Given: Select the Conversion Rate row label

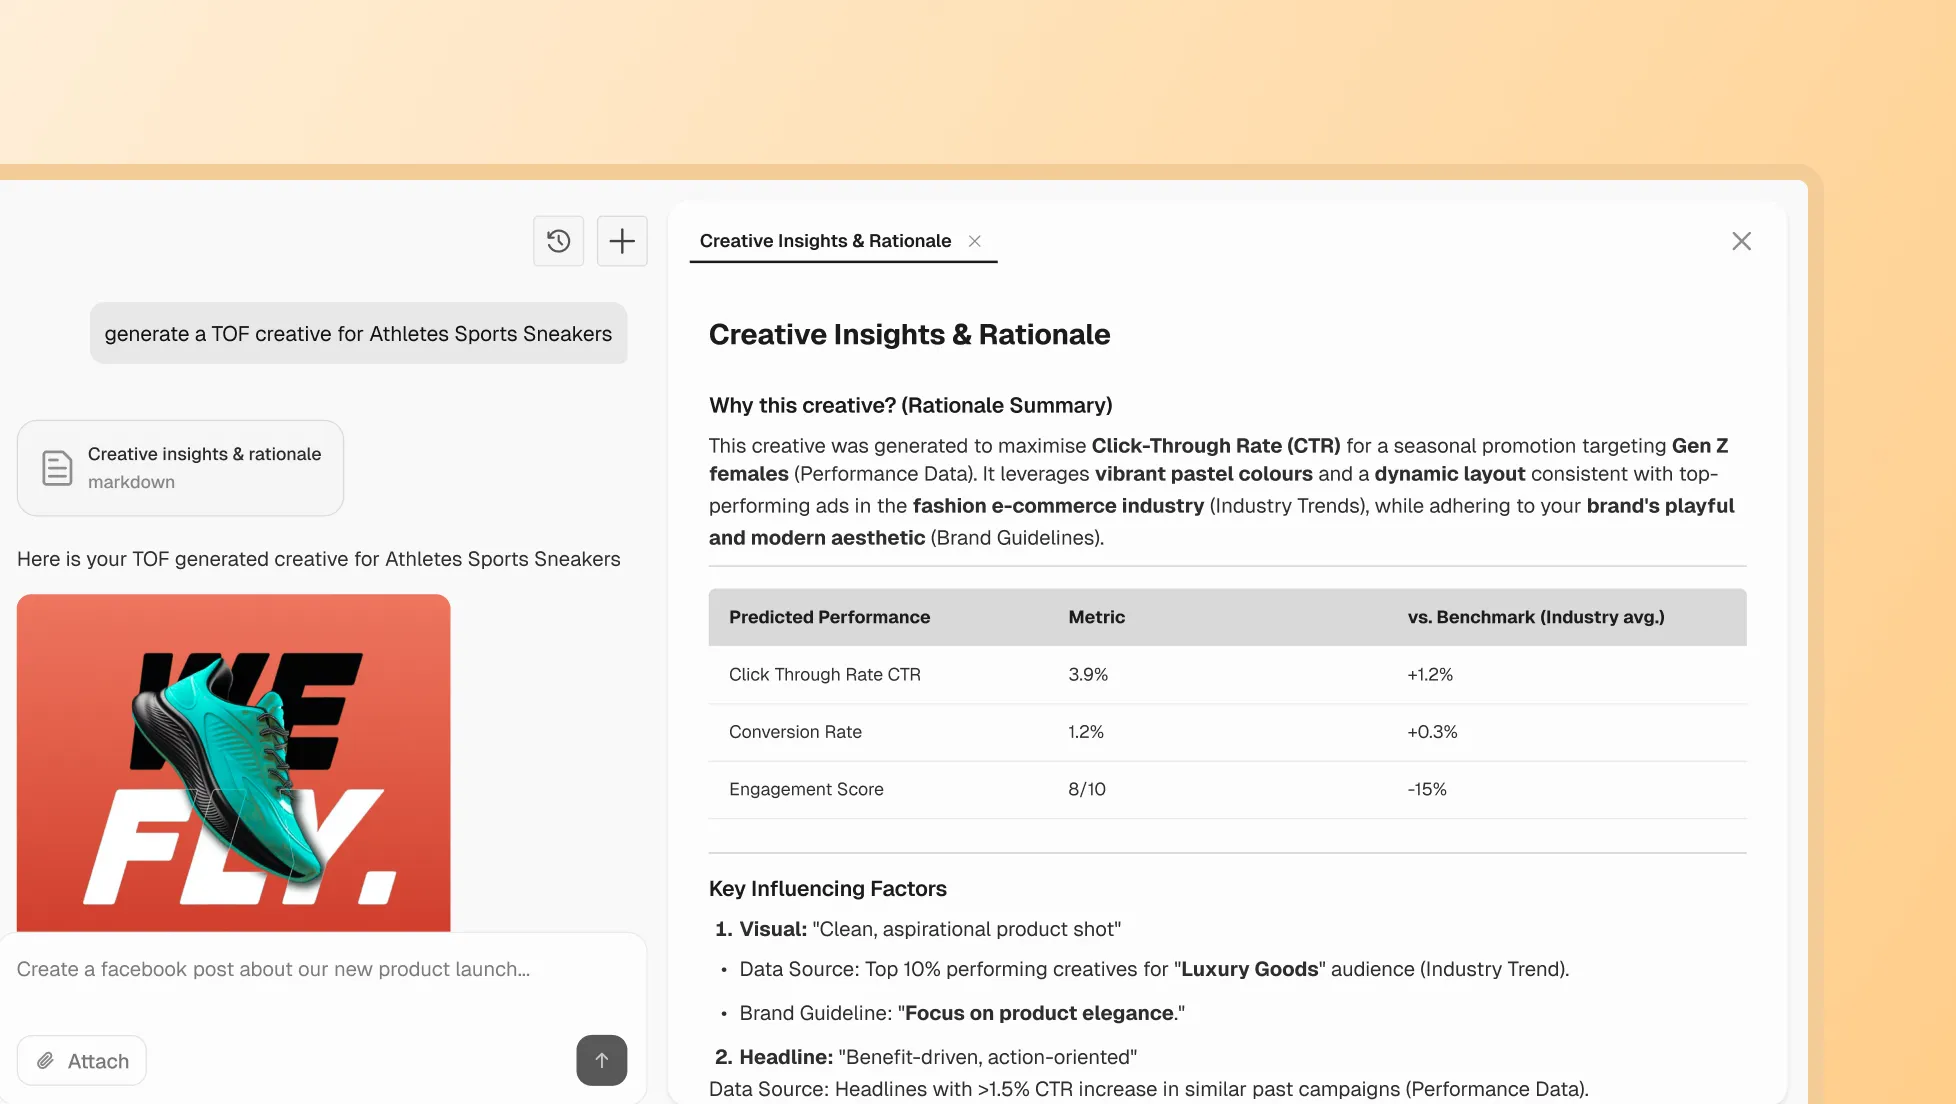Looking at the screenshot, I should [x=795, y=731].
